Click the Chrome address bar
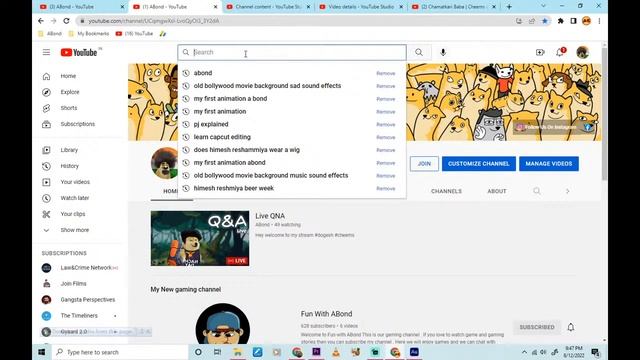640x360 pixels. (x=294, y=21)
